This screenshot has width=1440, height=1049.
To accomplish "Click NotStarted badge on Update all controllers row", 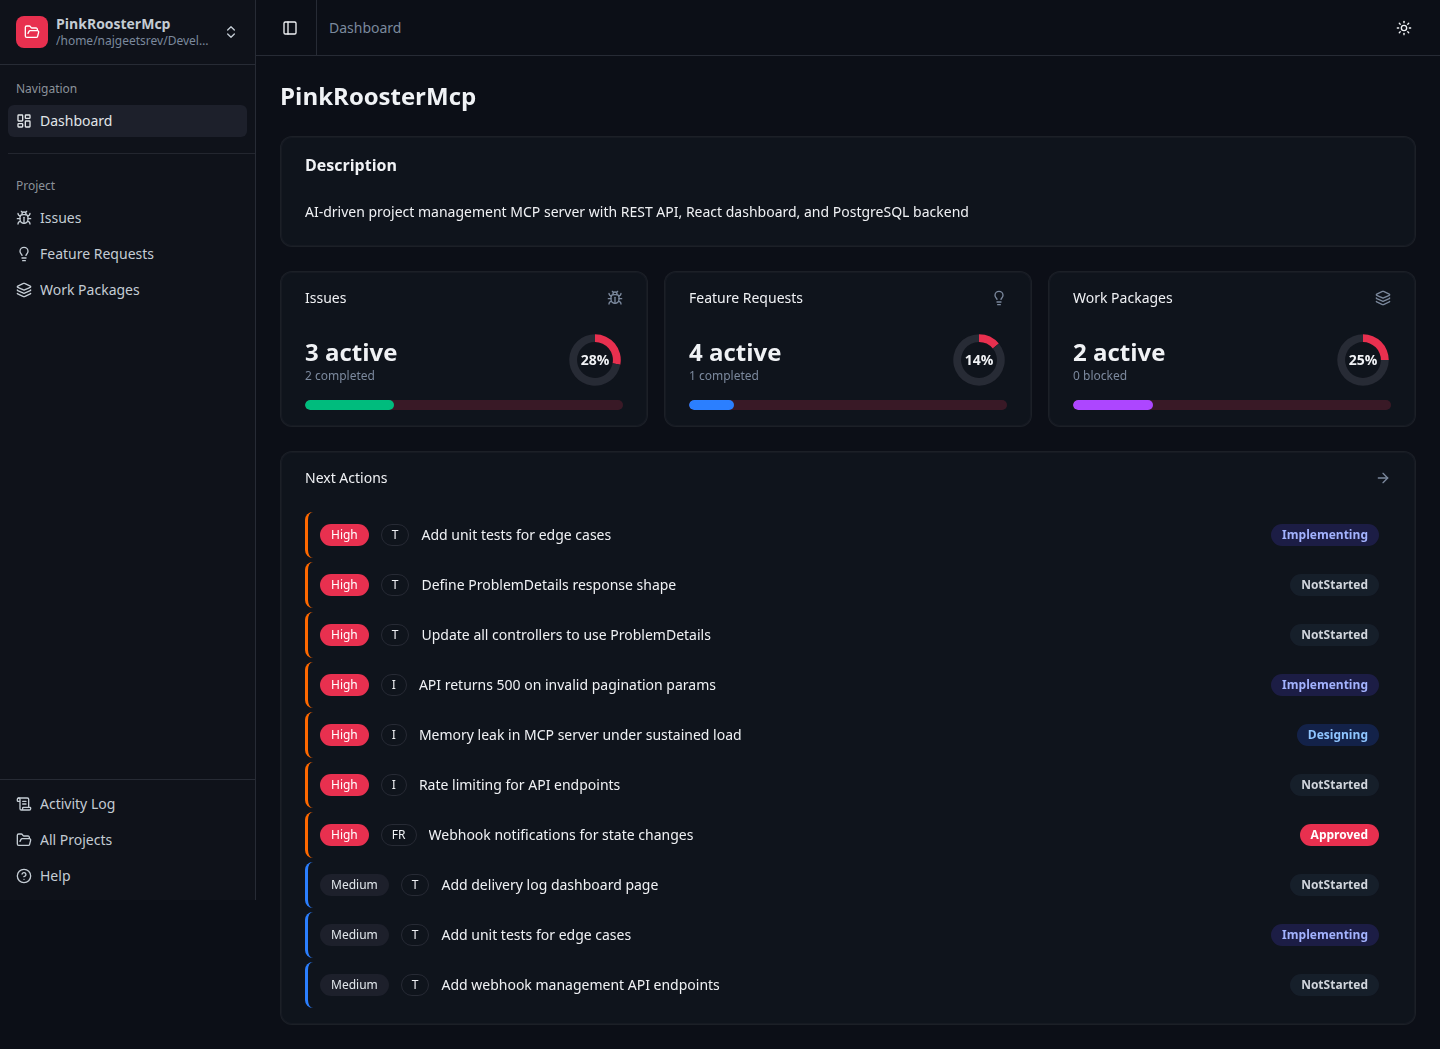I will click(1334, 635).
